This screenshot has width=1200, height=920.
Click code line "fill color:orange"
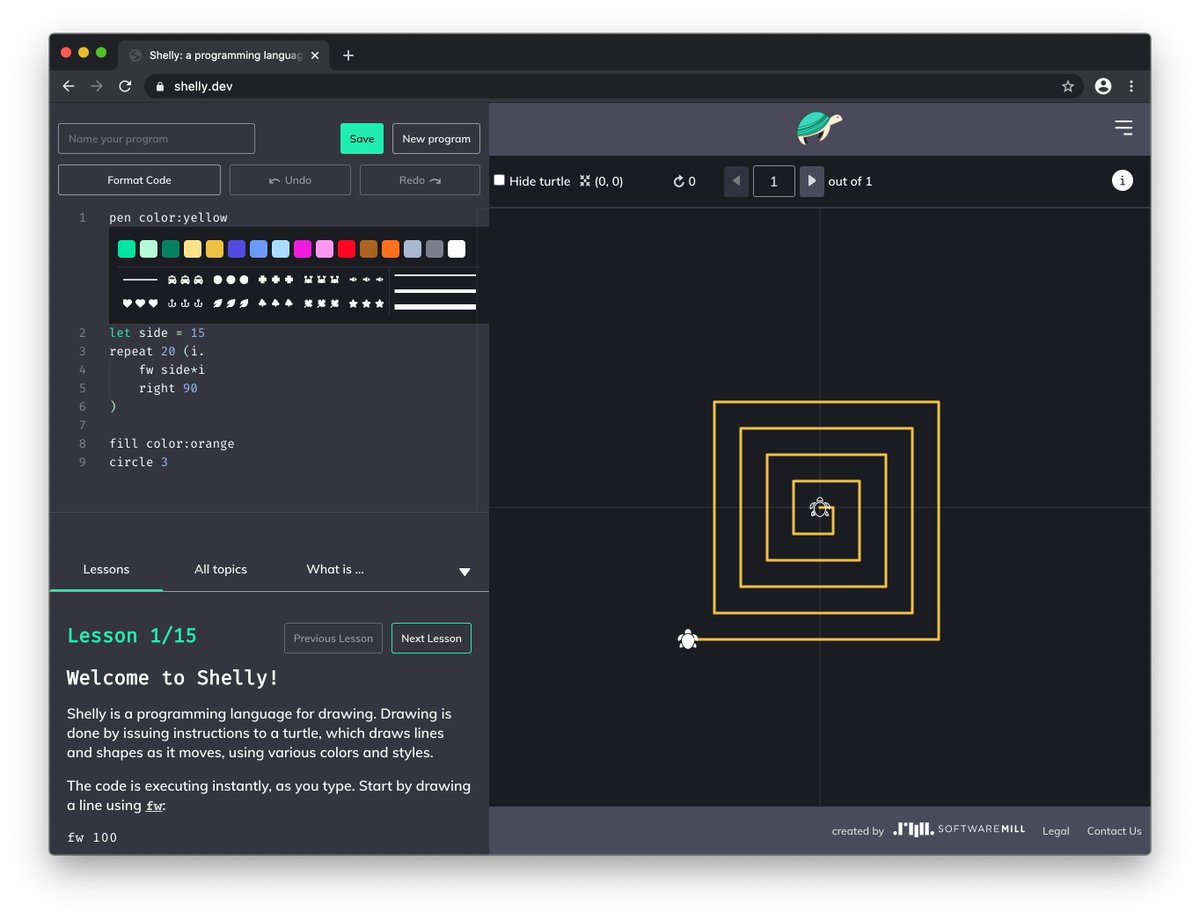tap(172, 443)
